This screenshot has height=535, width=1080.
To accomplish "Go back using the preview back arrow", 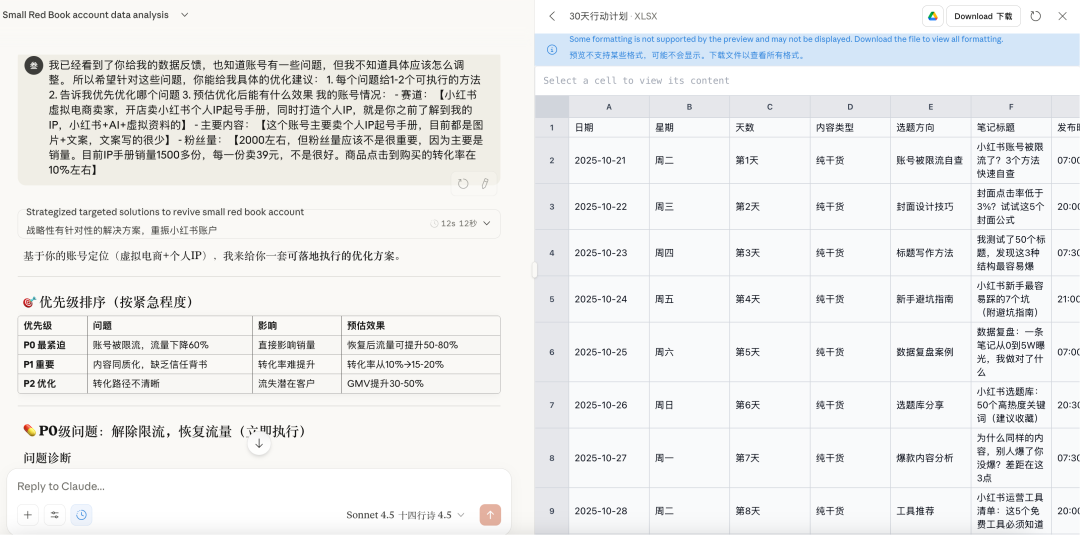I will 552,16.
